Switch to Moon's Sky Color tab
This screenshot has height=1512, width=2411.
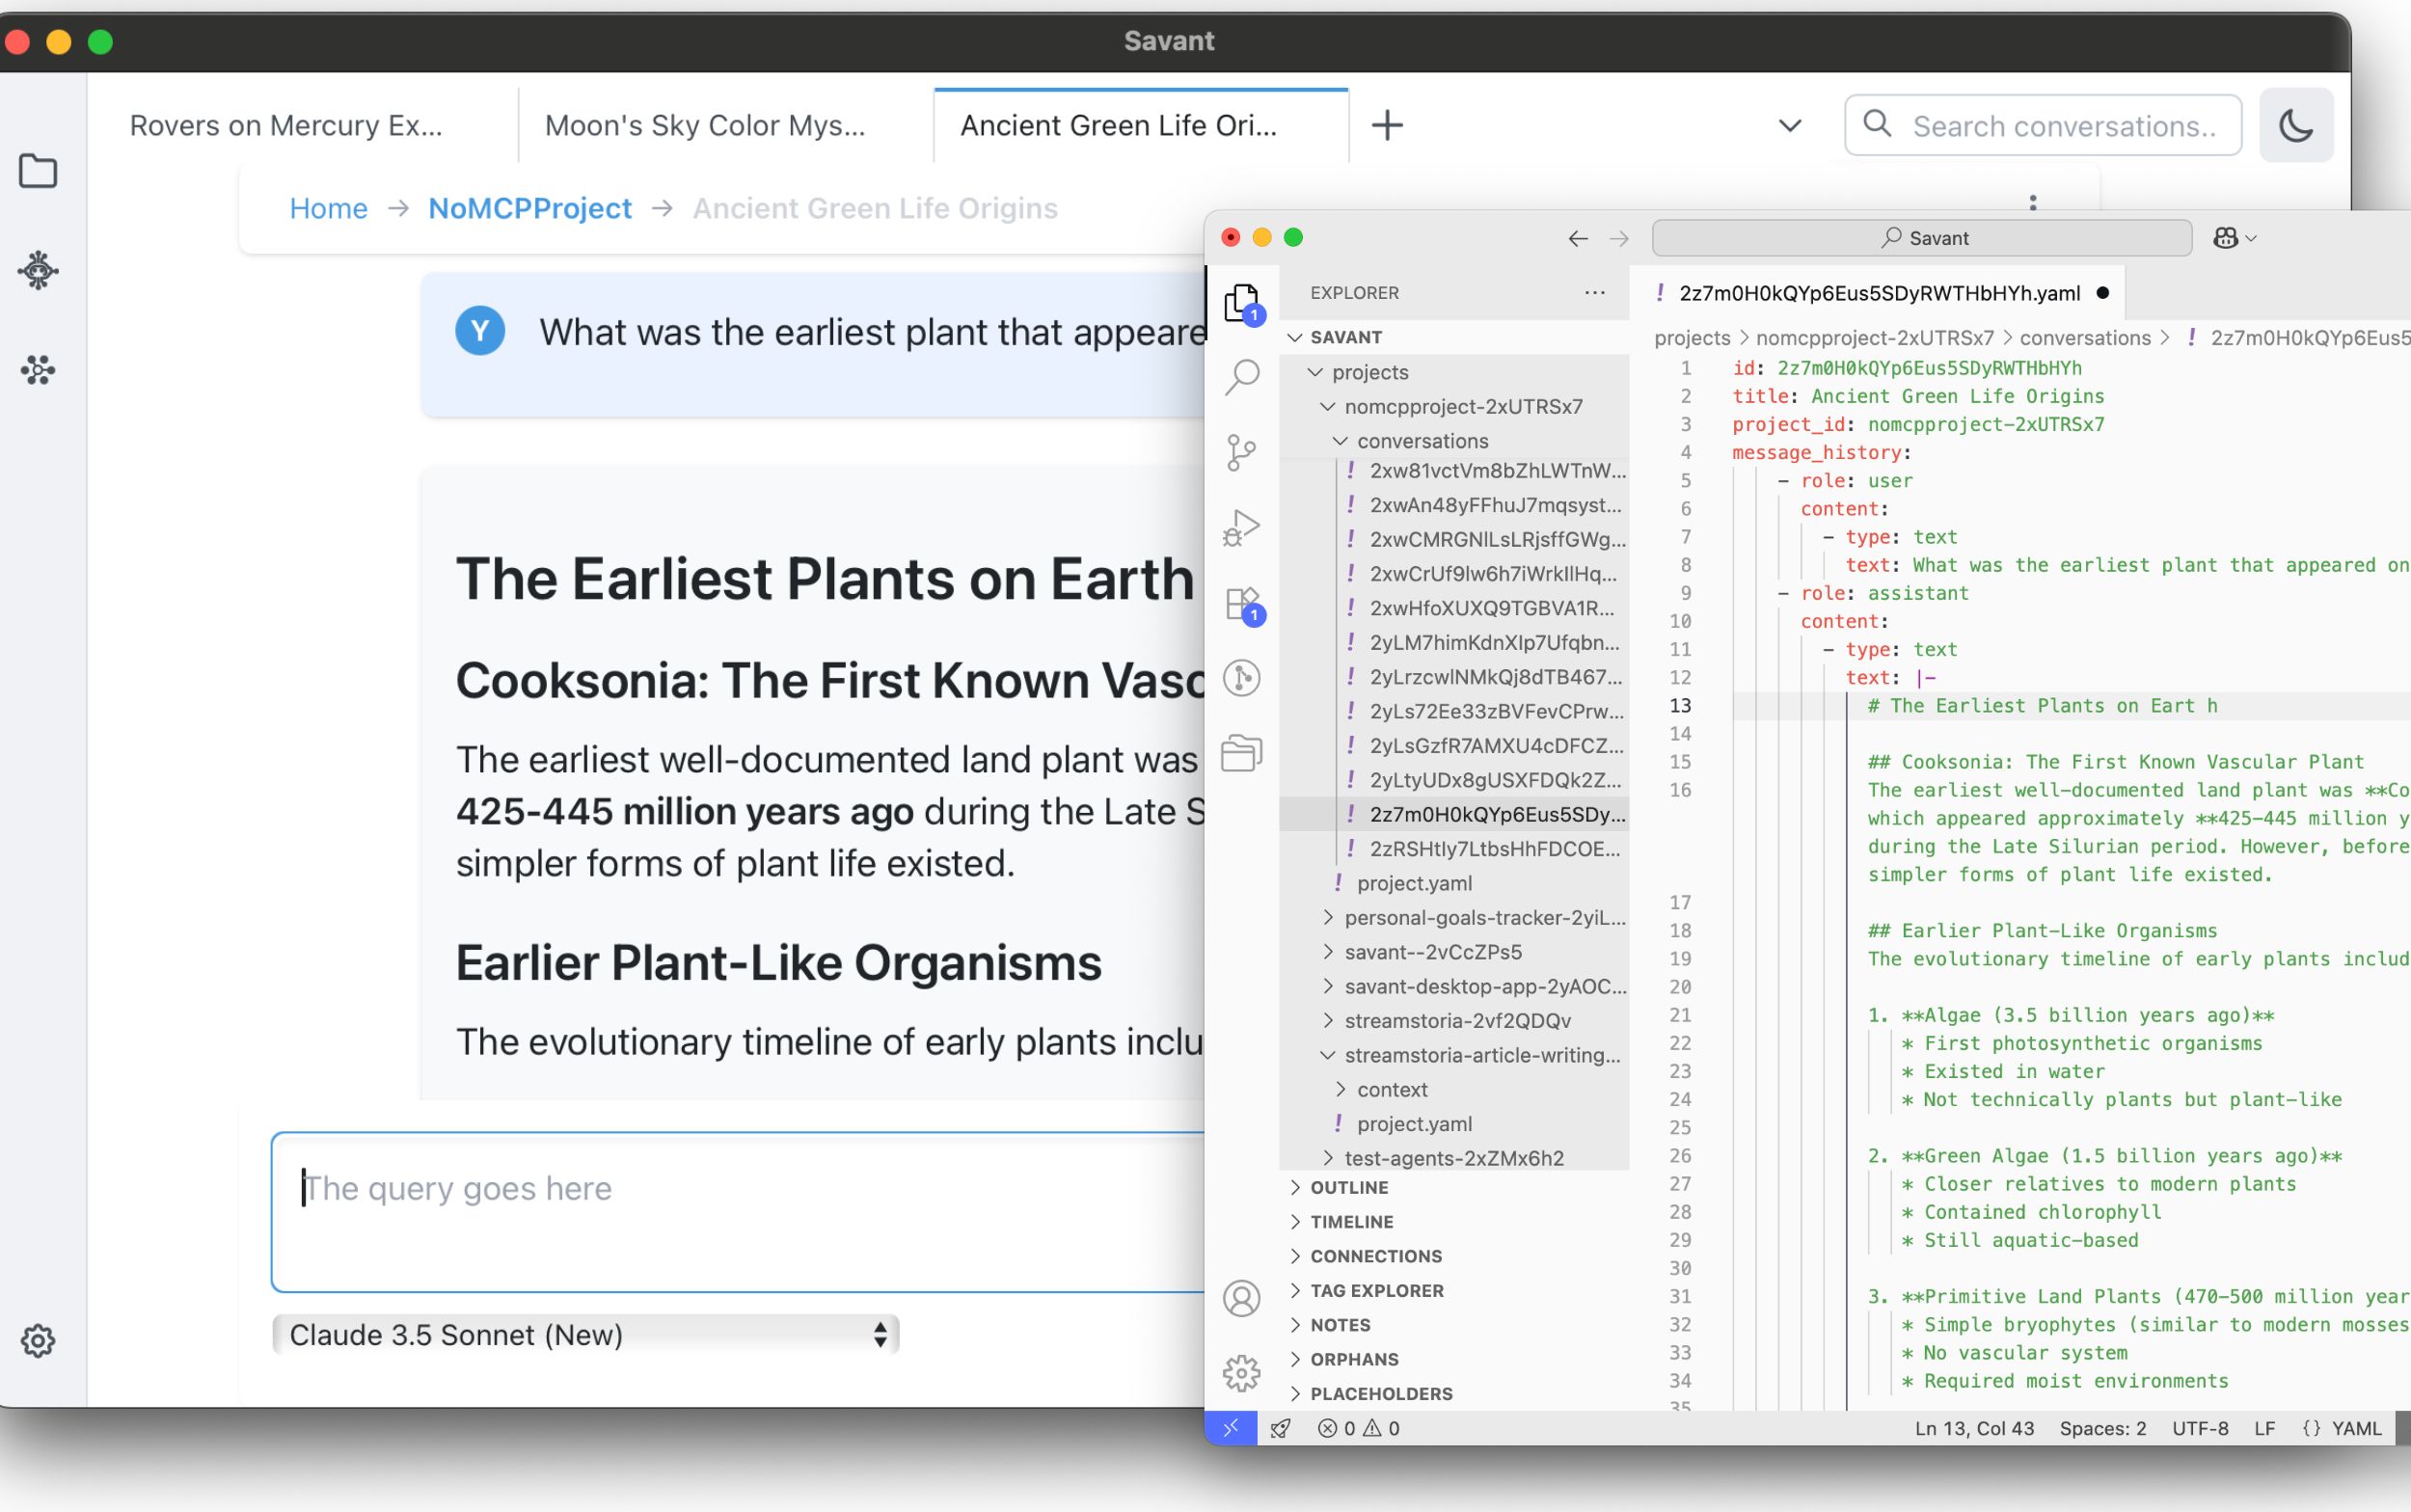point(704,126)
